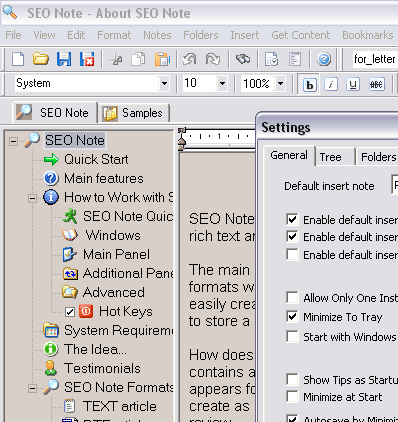Open the Edit menu
398x422 pixels.
click(76, 35)
